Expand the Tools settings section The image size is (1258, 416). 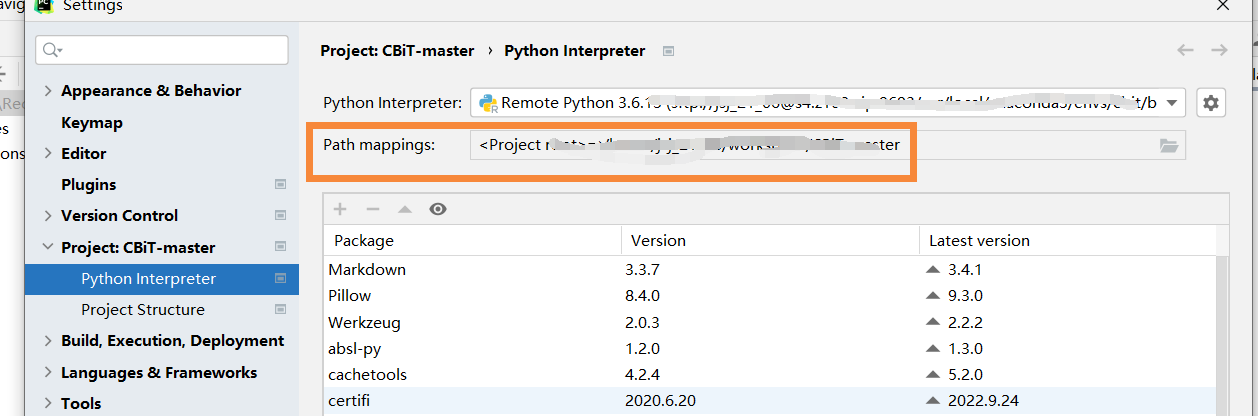coord(48,404)
